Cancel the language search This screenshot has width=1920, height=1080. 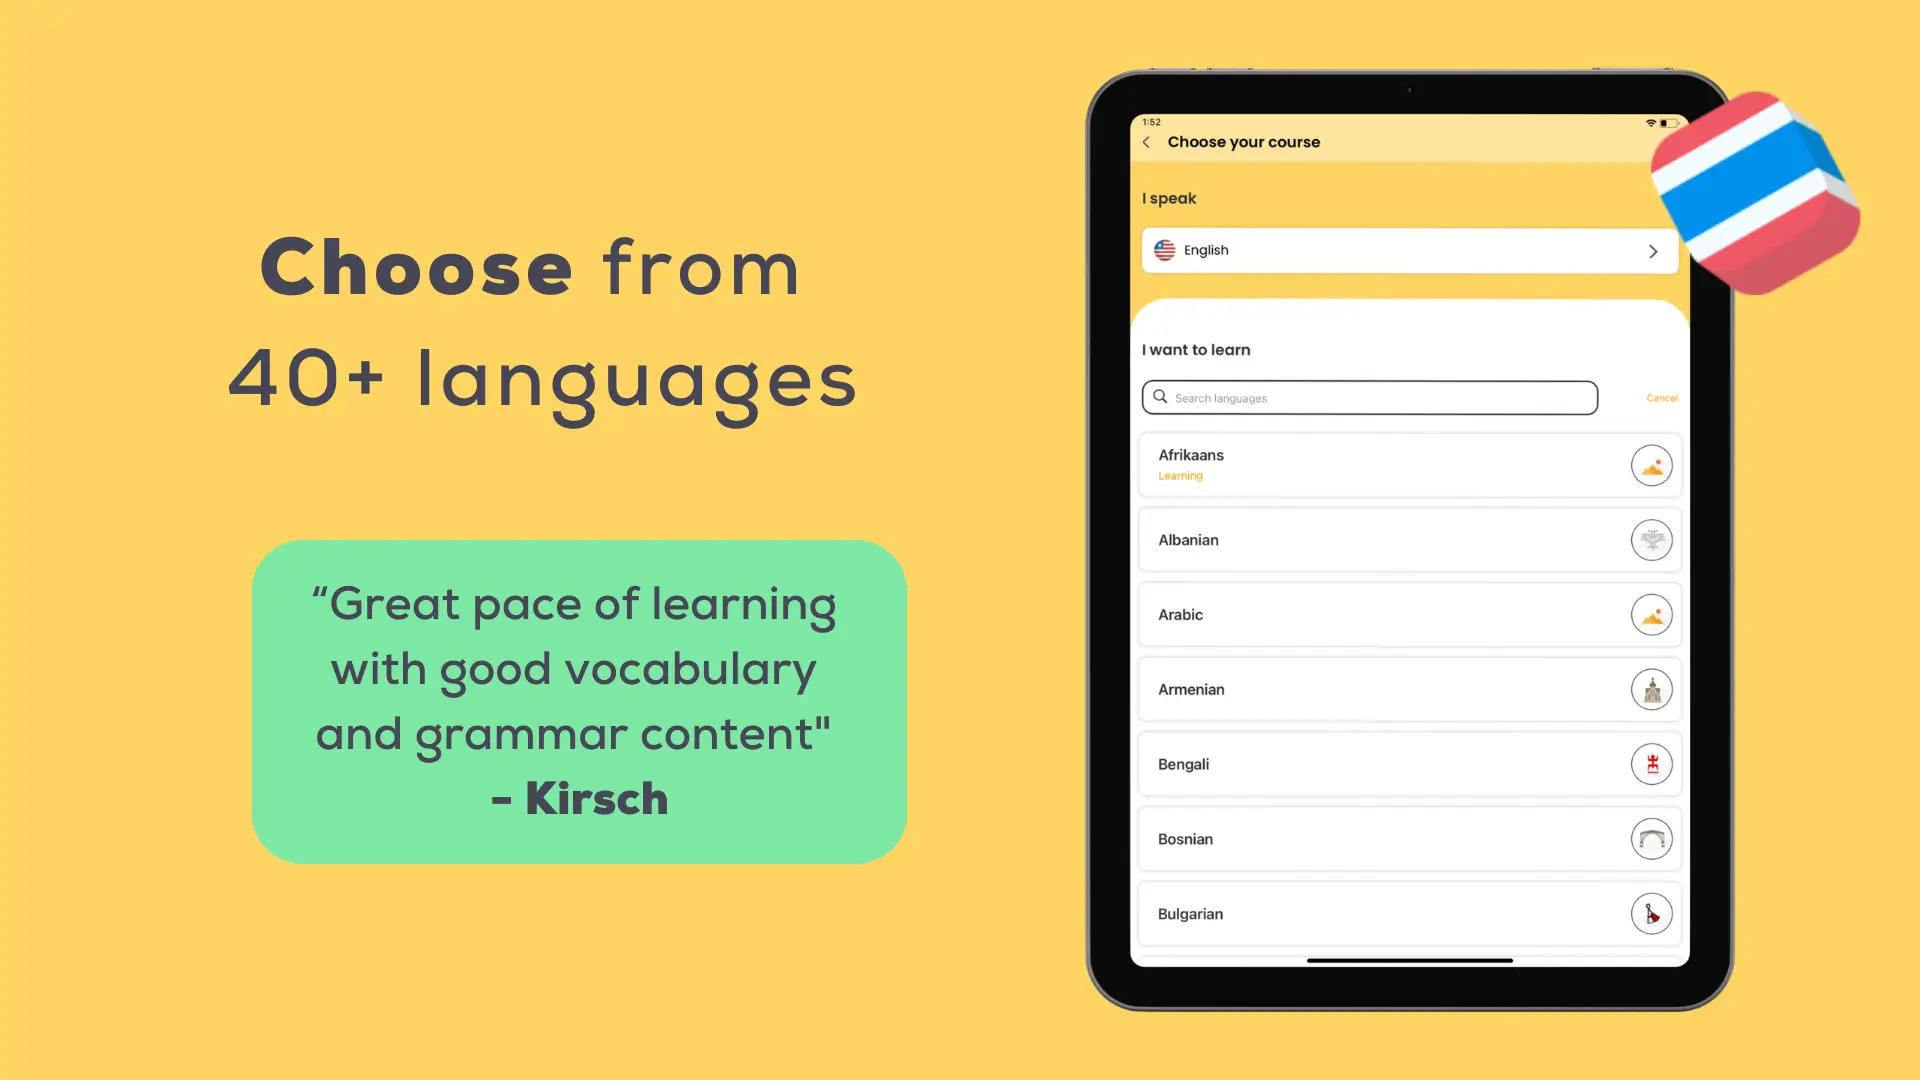tap(1662, 397)
